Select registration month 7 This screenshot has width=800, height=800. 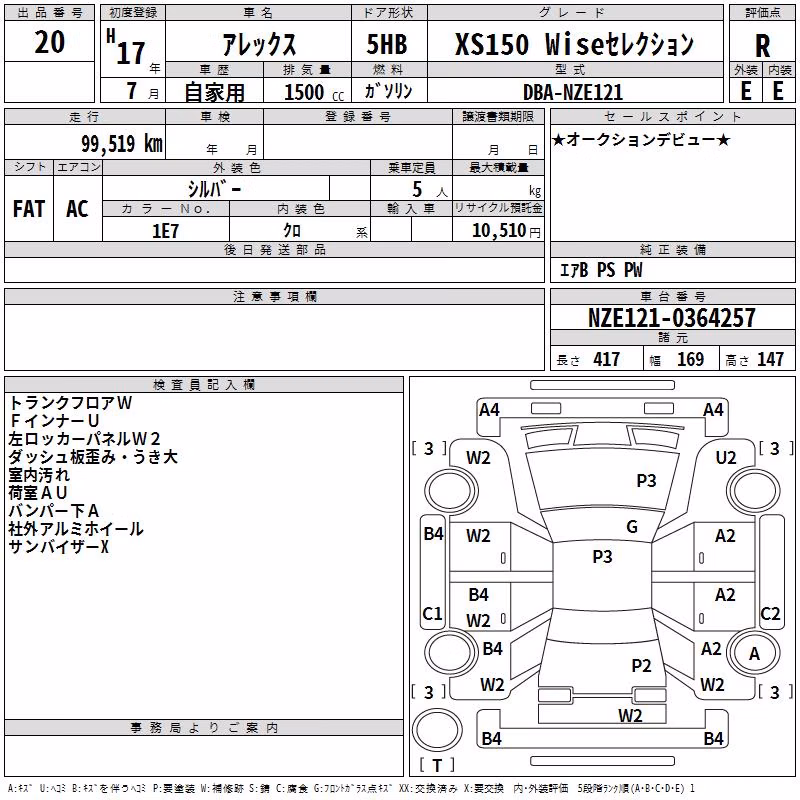click(x=132, y=91)
